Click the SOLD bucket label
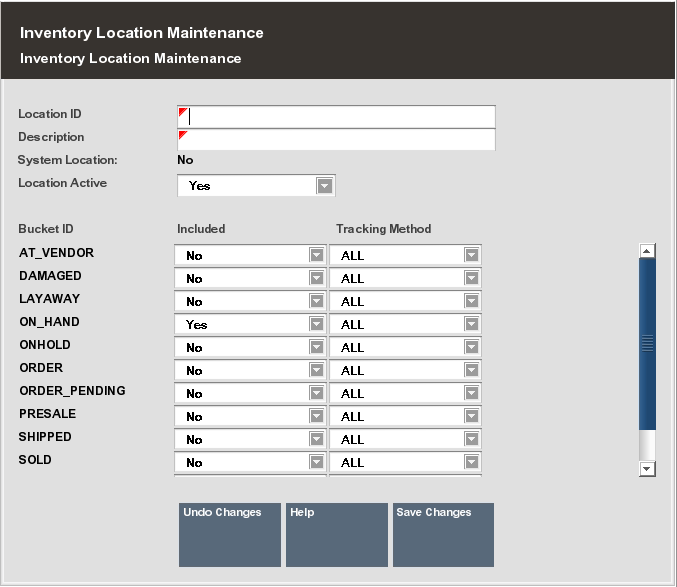 click(35, 460)
